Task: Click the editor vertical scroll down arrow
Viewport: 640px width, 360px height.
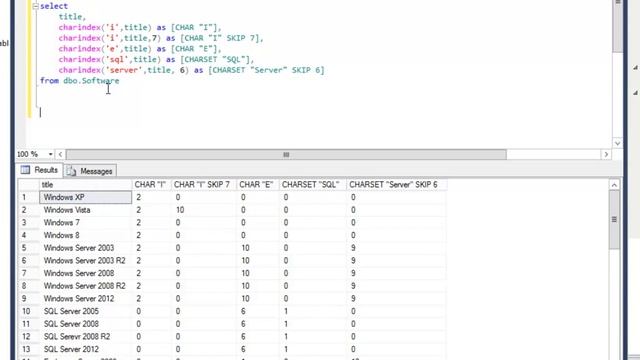Action: click(617, 143)
